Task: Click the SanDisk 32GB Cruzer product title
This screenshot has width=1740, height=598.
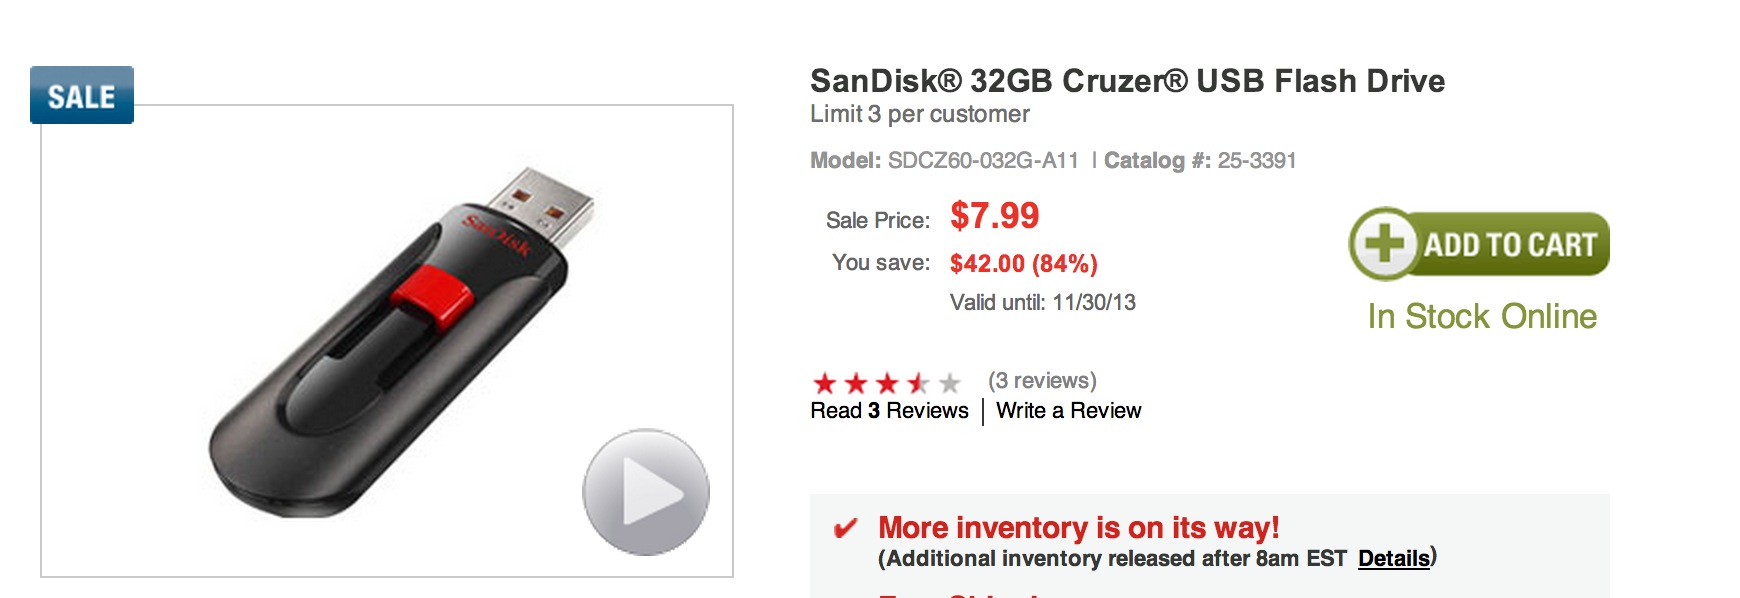Action: (1127, 81)
